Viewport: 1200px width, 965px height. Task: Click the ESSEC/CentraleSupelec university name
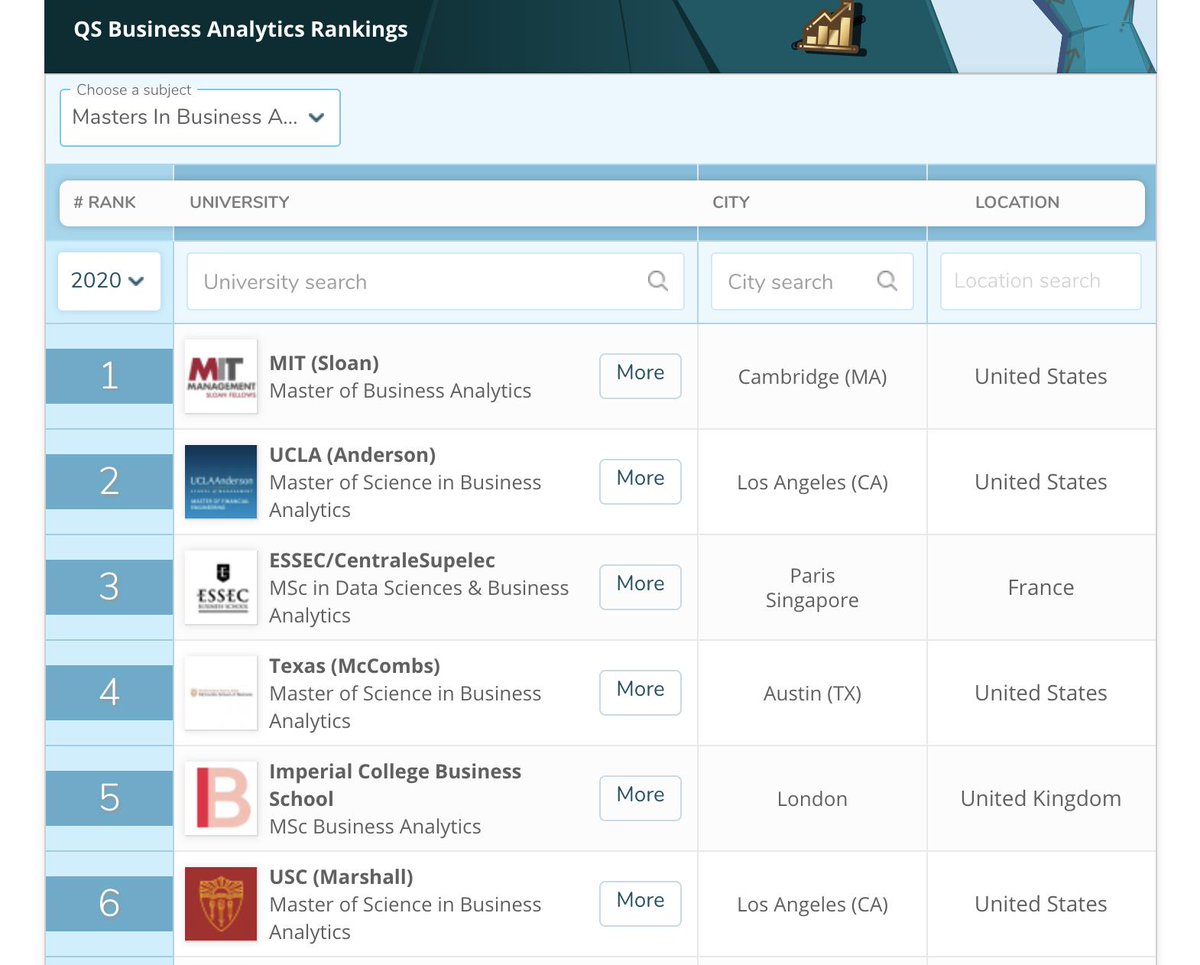382,560
